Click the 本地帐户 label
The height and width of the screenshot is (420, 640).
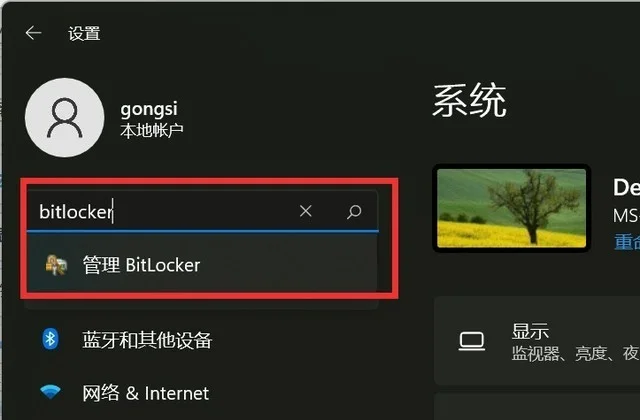(x=151, y=131)
